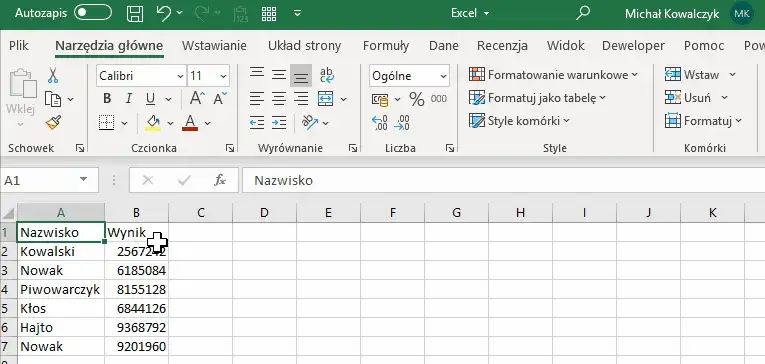Decrease decimal places icon

pyautogui.click(x=402, y=122)
